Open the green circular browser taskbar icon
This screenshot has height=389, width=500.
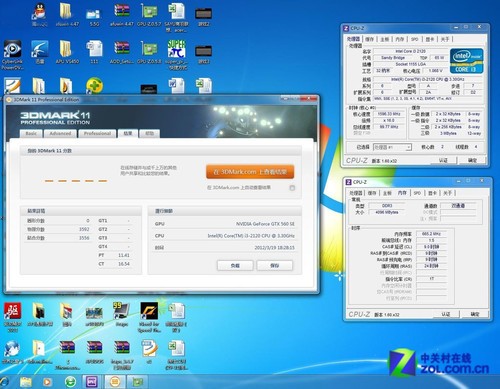(x=70, y=381)
